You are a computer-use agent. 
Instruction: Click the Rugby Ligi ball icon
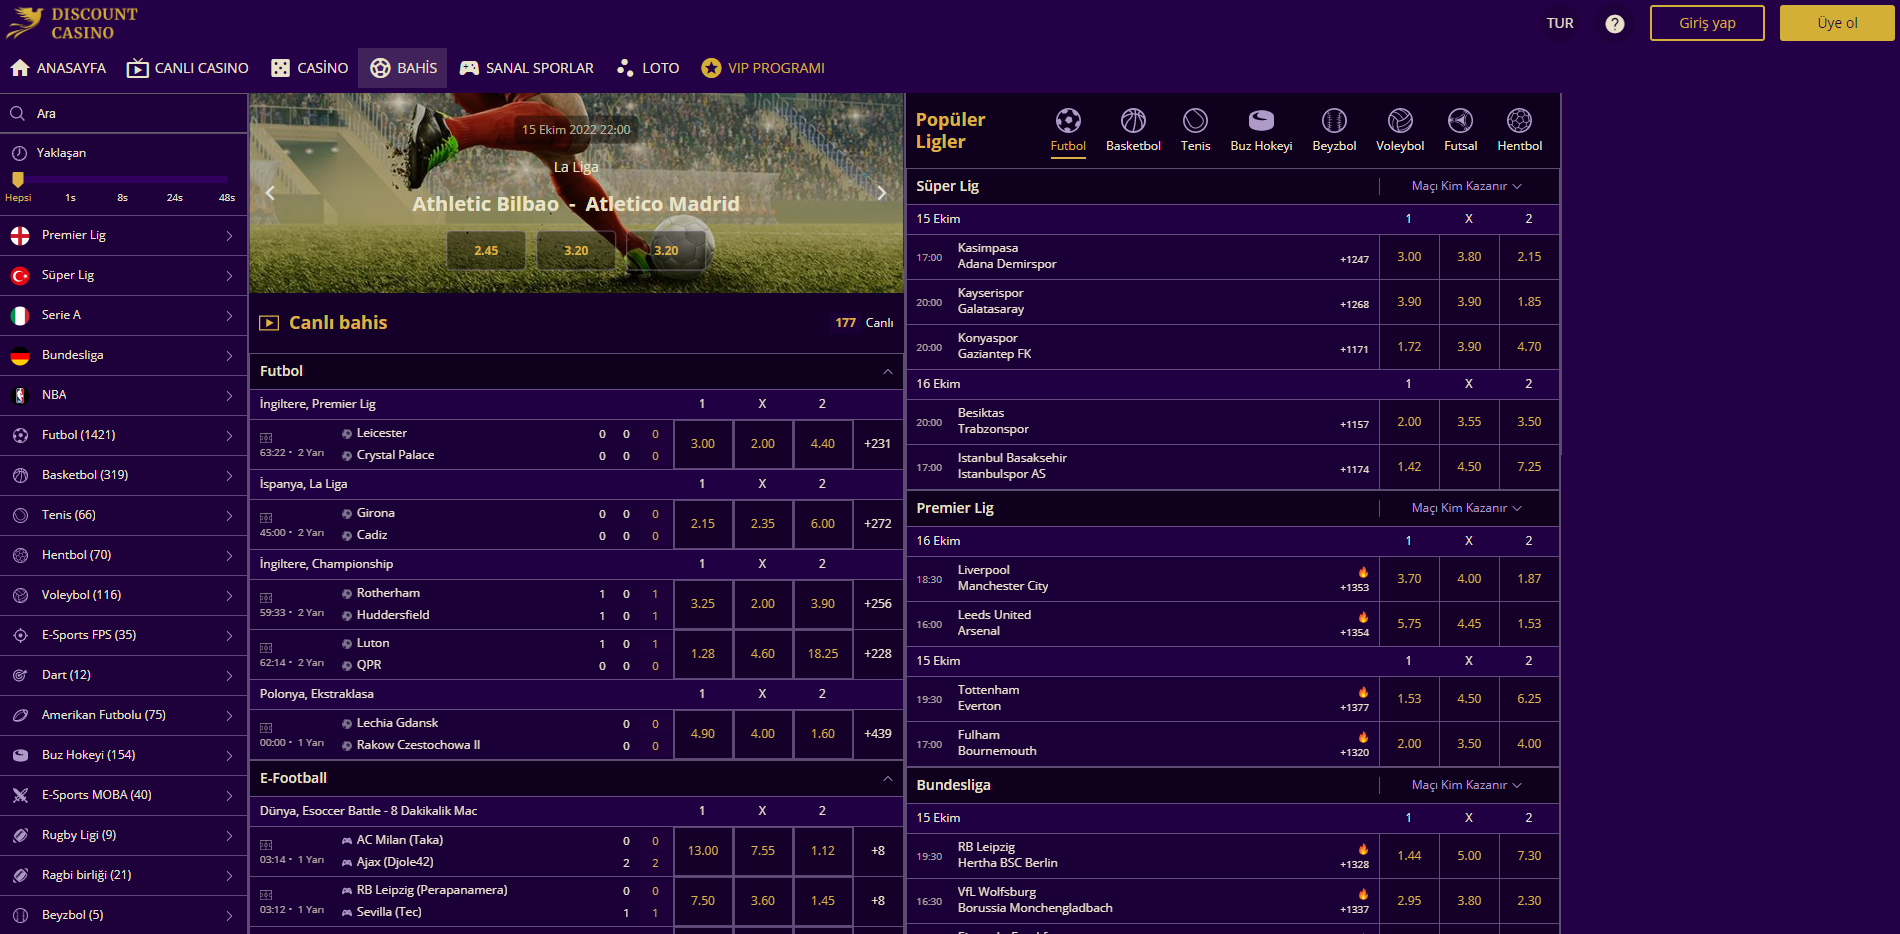coord(20,835)
